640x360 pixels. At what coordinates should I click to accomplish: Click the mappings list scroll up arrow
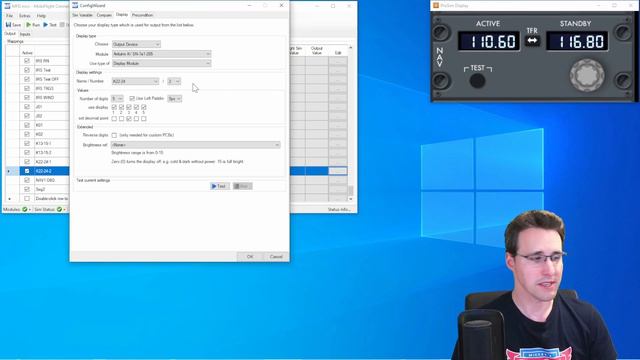[350, 48]
